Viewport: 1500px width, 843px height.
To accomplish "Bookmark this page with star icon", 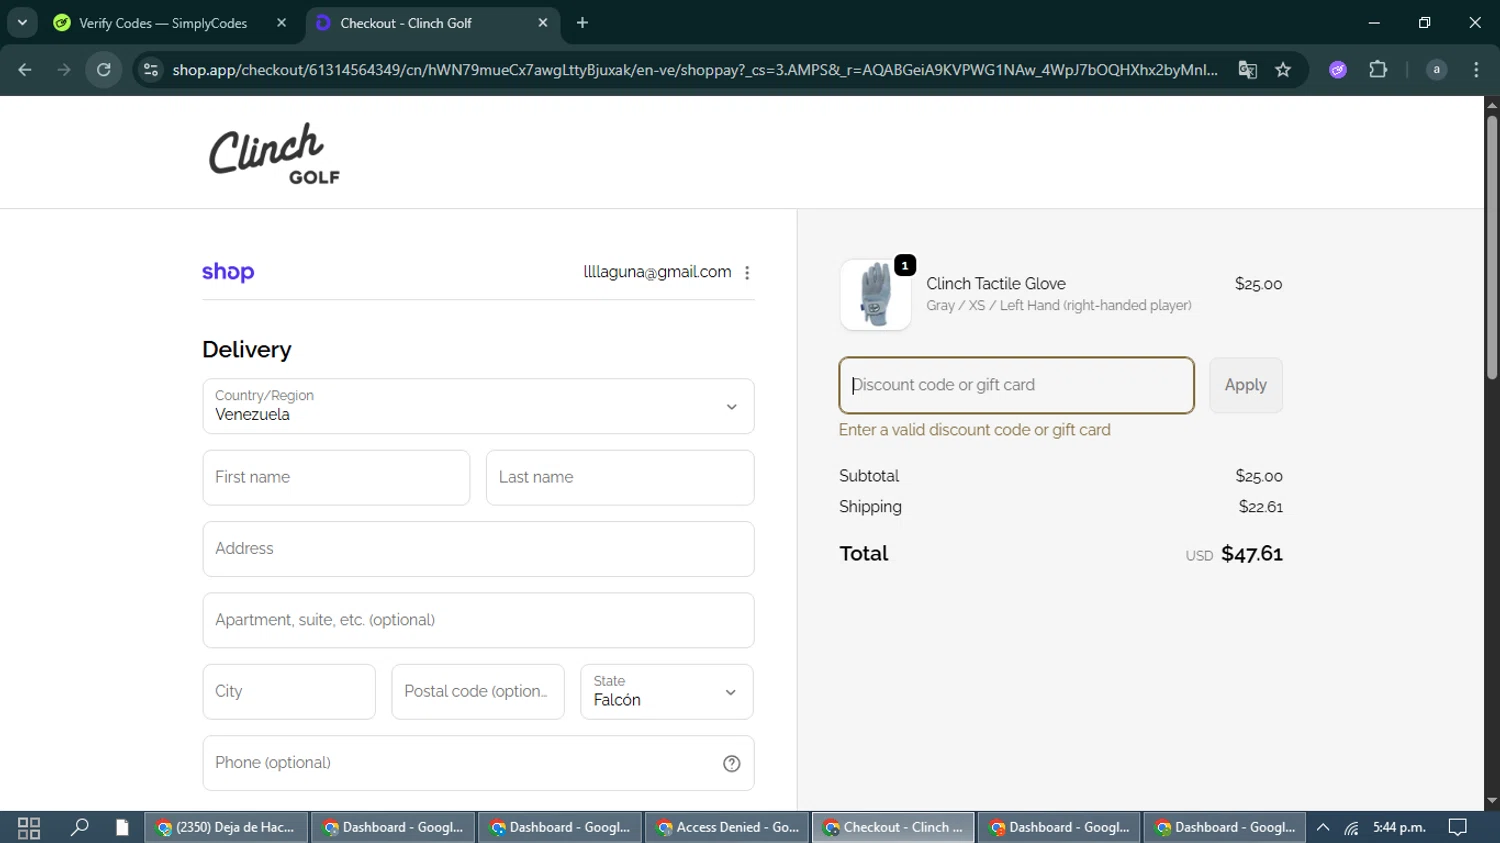I will point(1284,70).
